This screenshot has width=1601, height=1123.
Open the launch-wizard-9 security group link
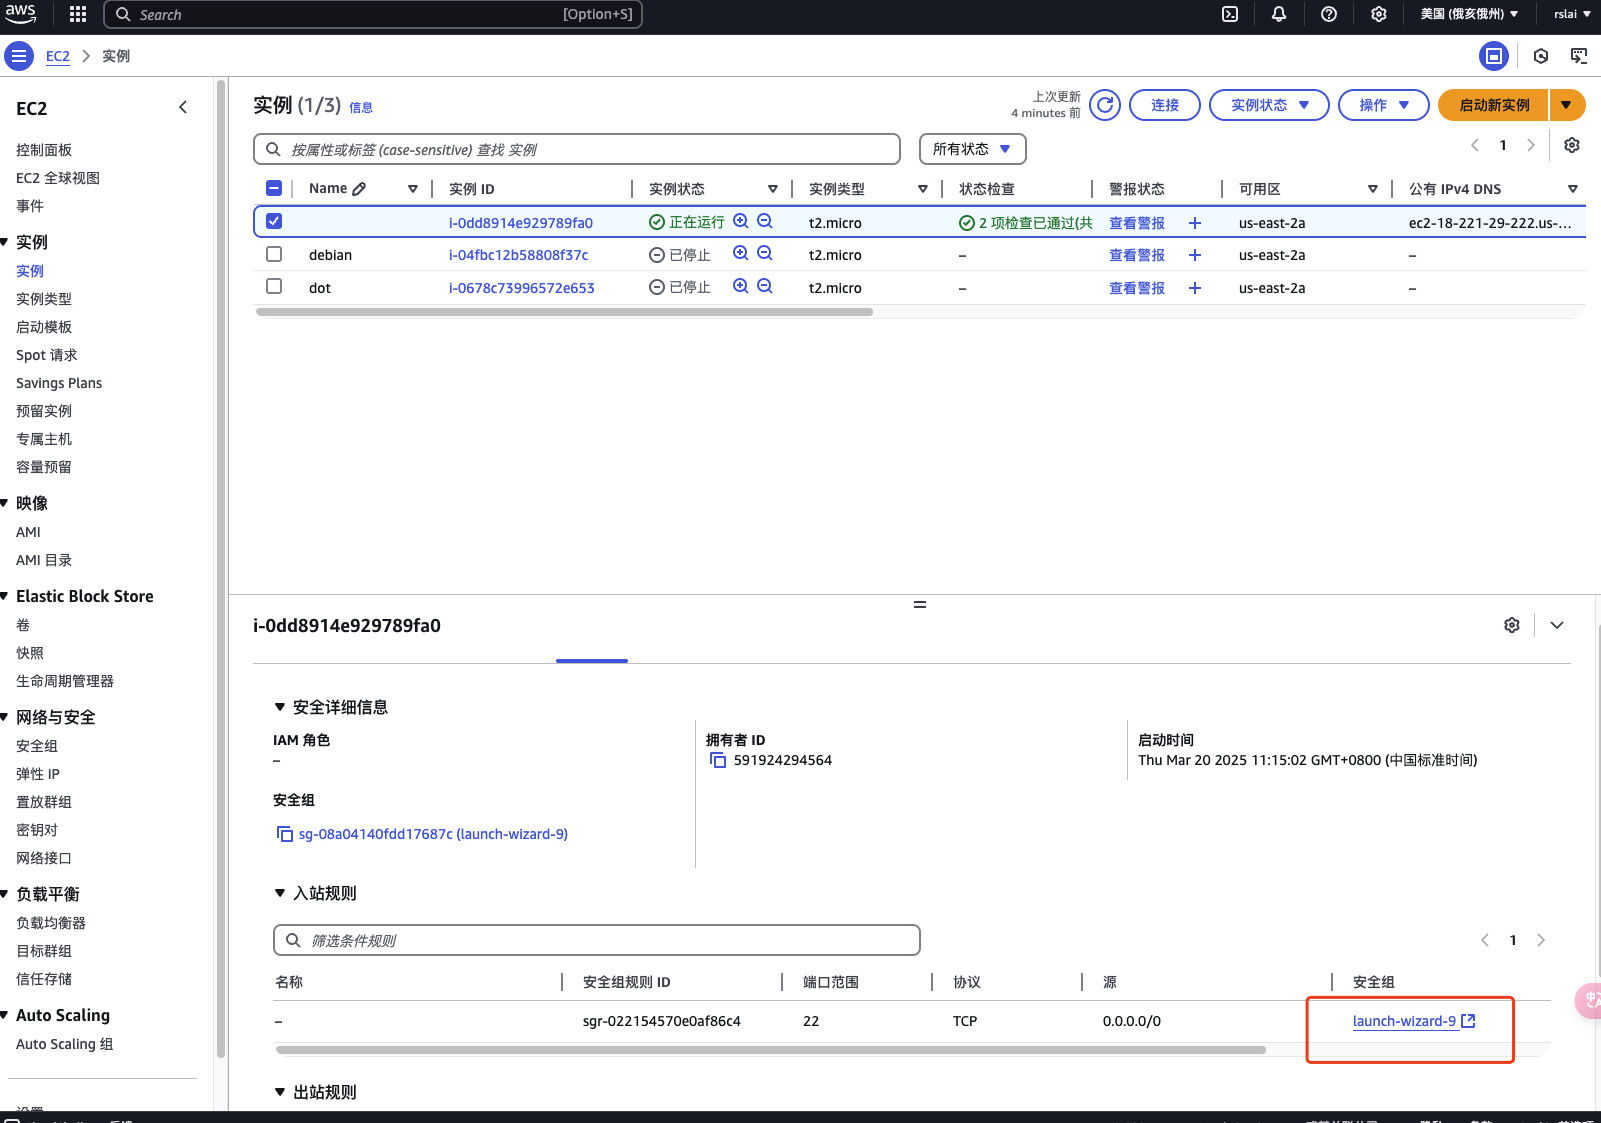pos(1414,1021)
